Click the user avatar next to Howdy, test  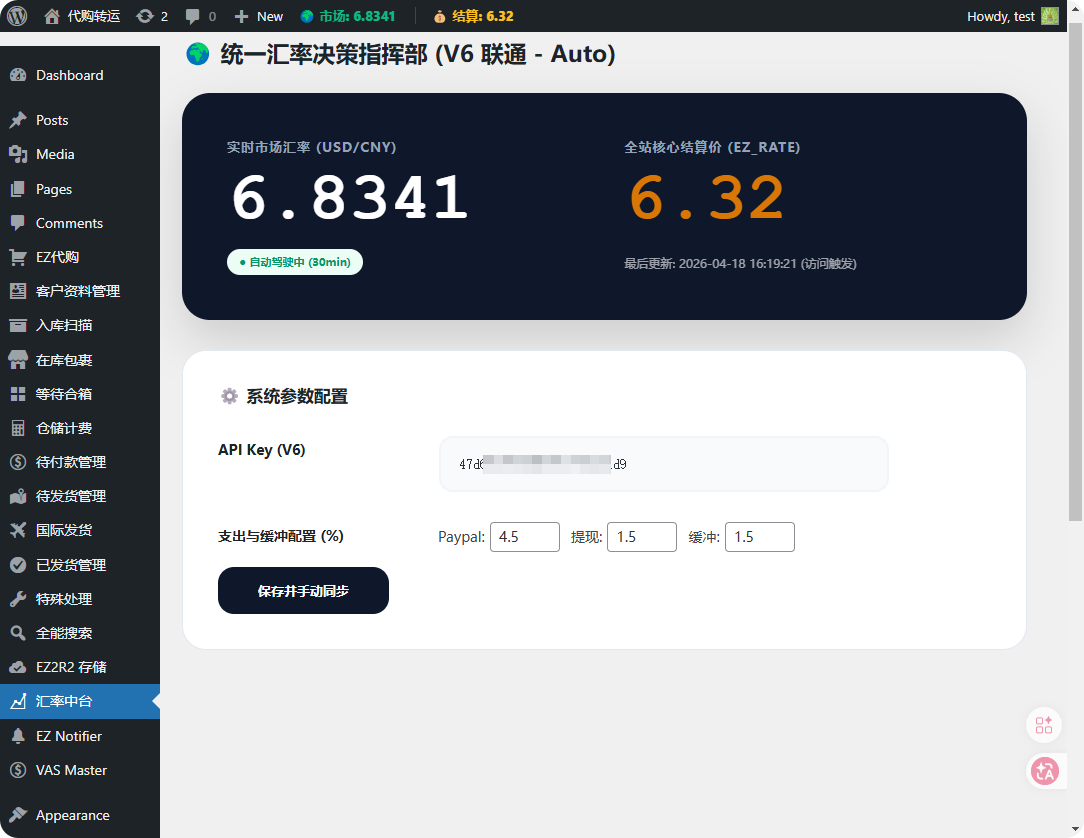click(1049, 16)
